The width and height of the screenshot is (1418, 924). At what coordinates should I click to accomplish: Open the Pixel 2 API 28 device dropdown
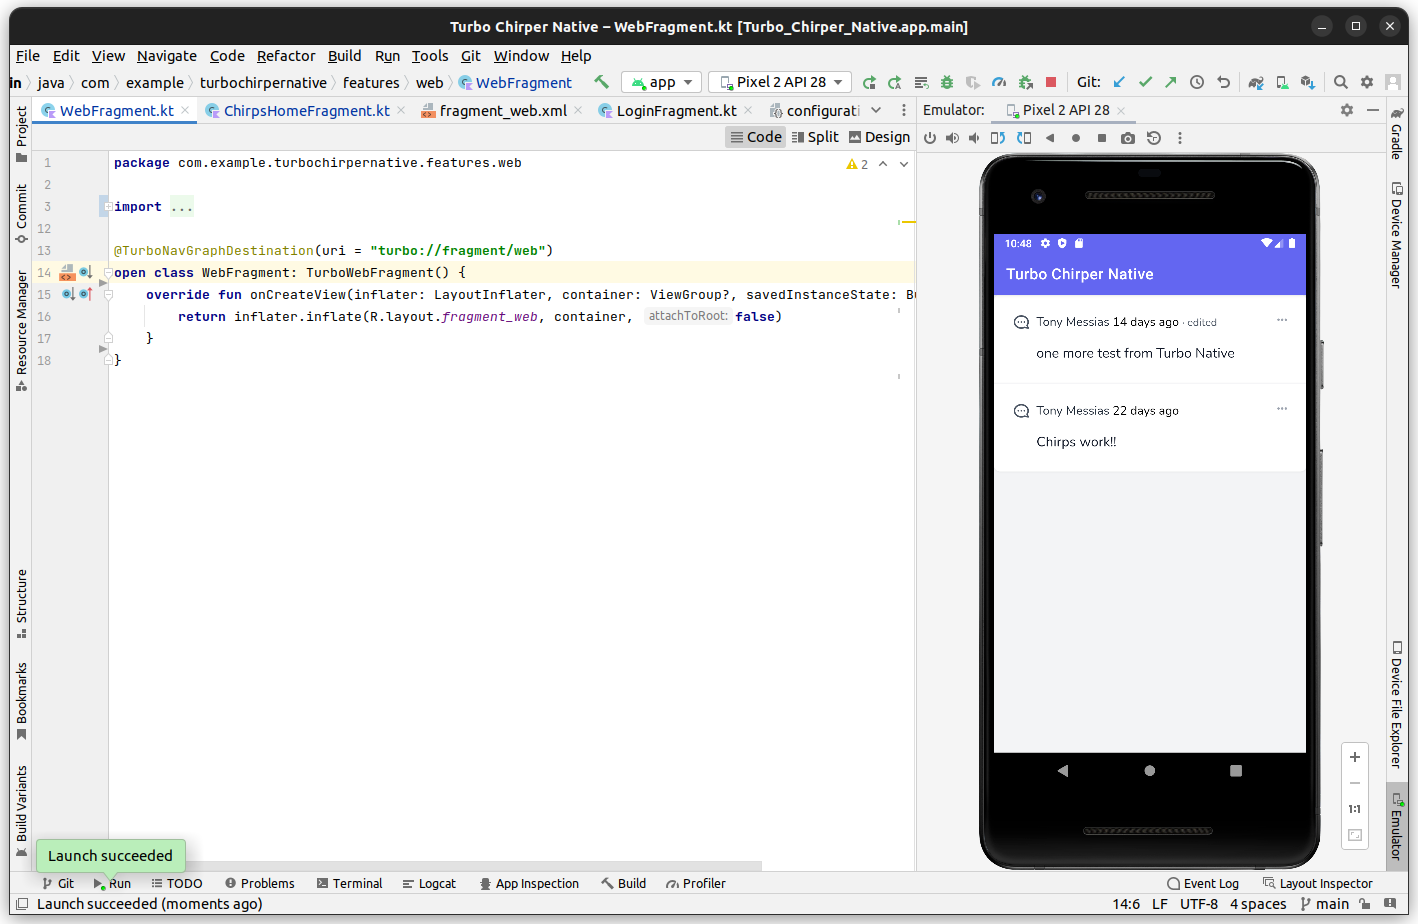(x=780, y=82)
